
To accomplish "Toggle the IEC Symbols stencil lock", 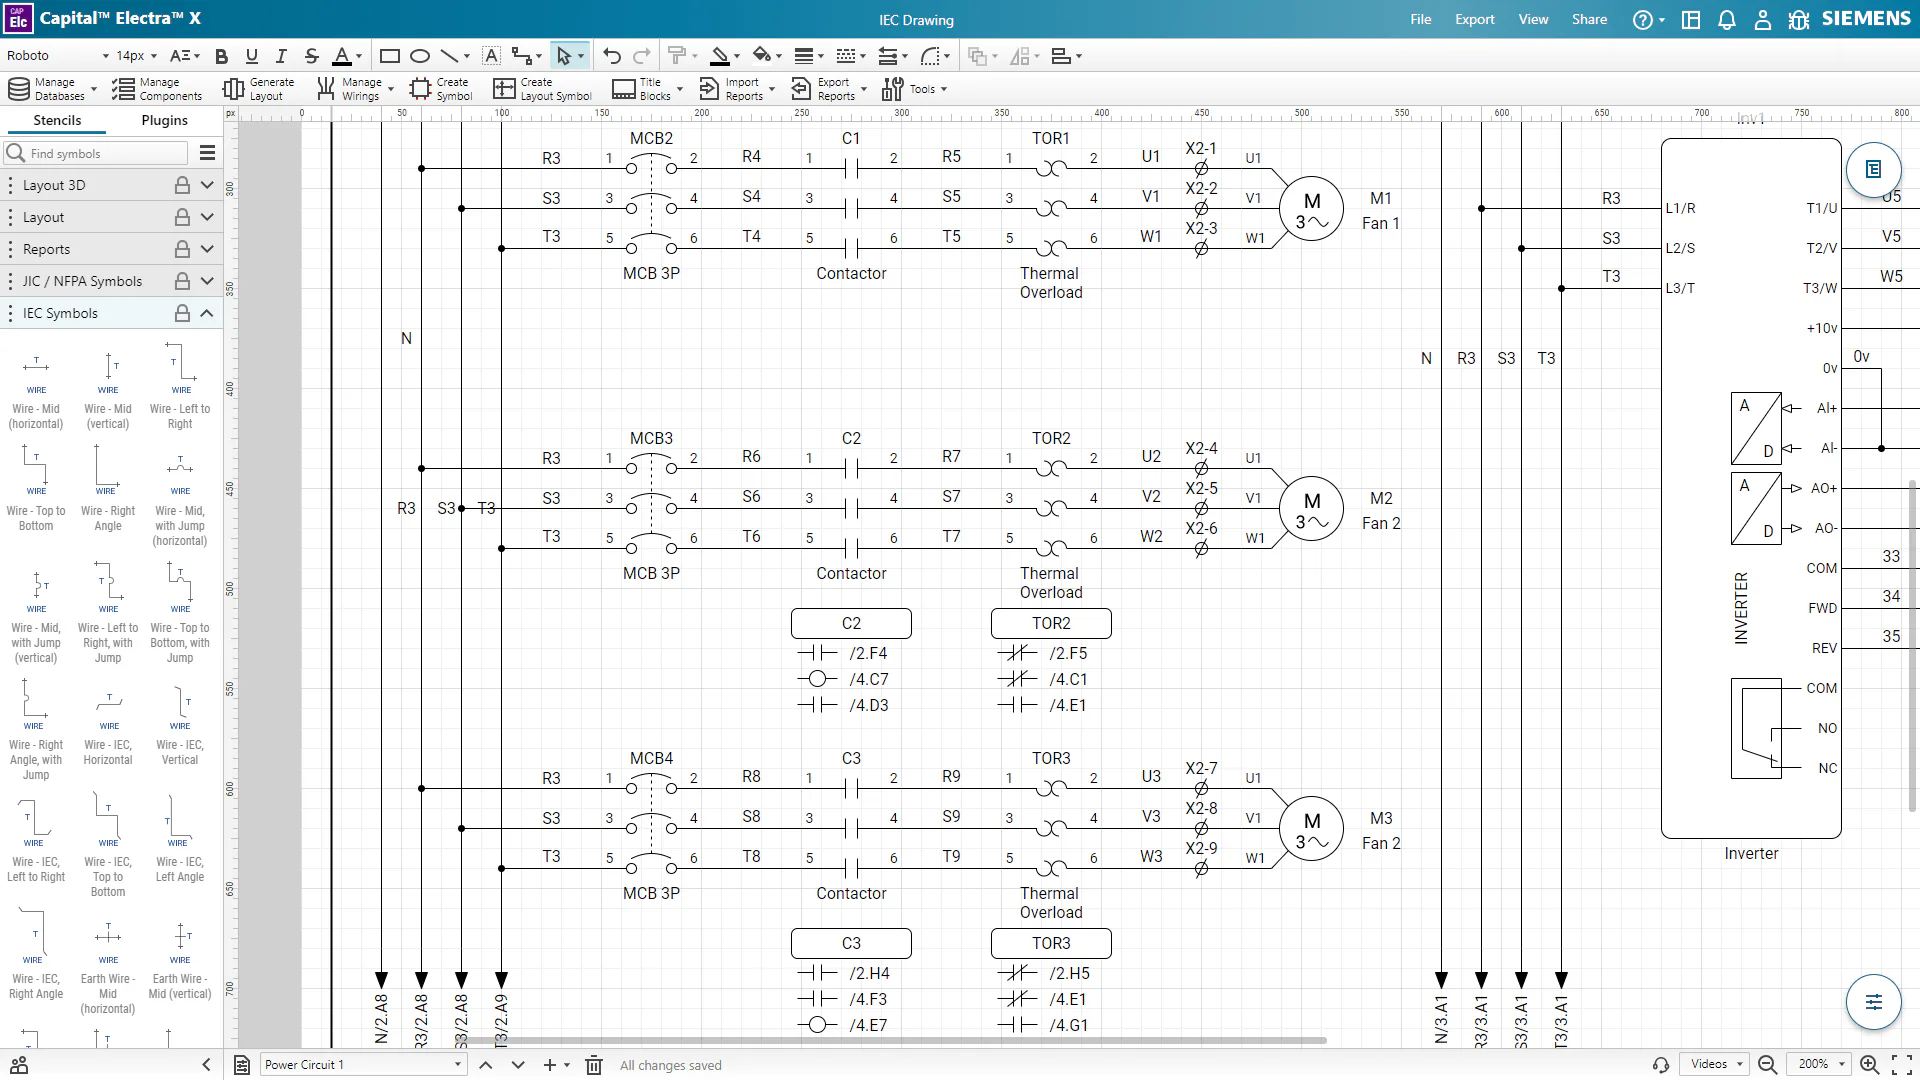I will [x=182, y=313].
